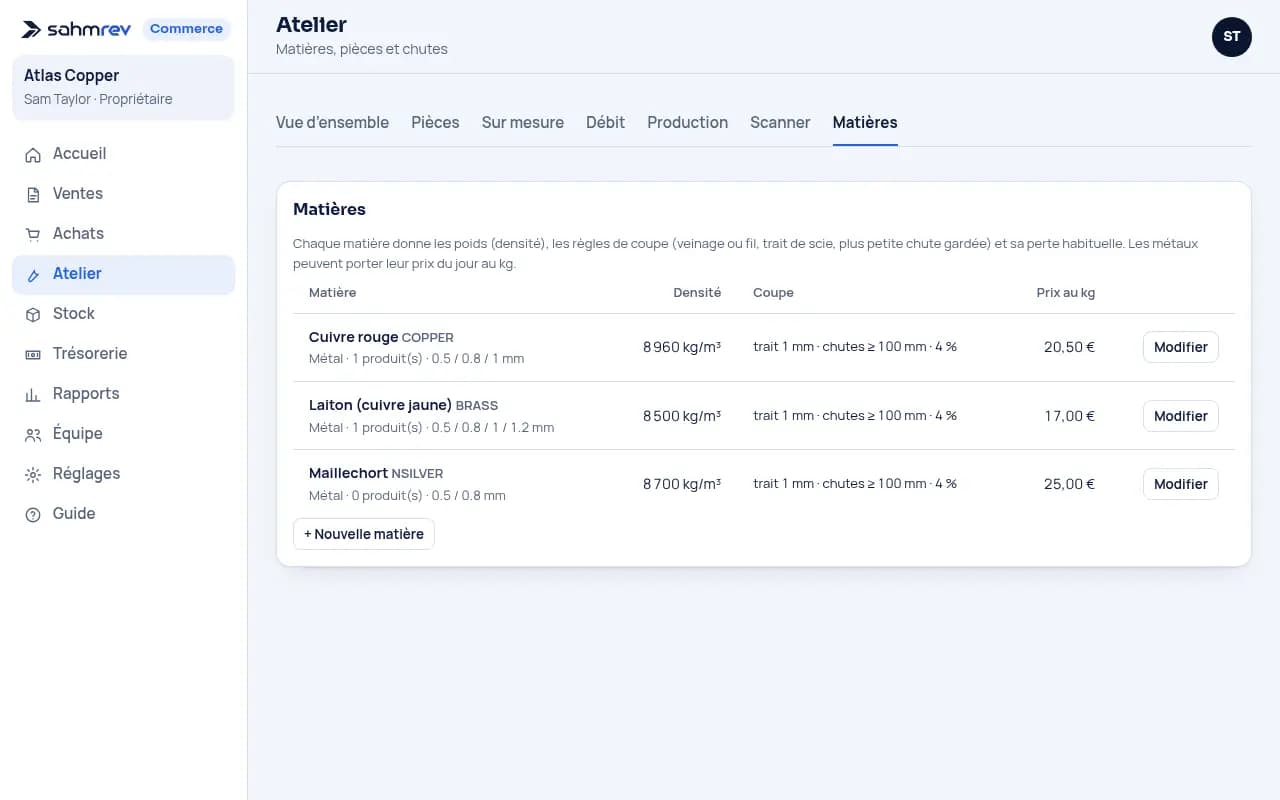This screenshot has width=1280, height=800.
Task: Click the Commerce badge
Action: point(186,29)
